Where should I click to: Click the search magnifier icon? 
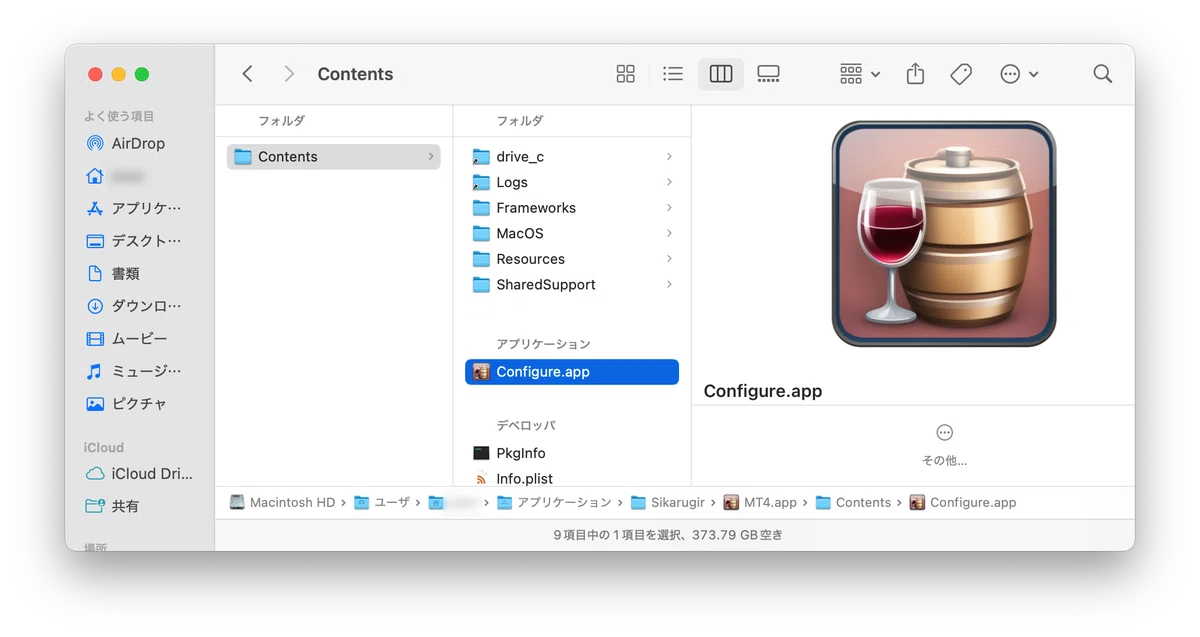click(1103, 74)
